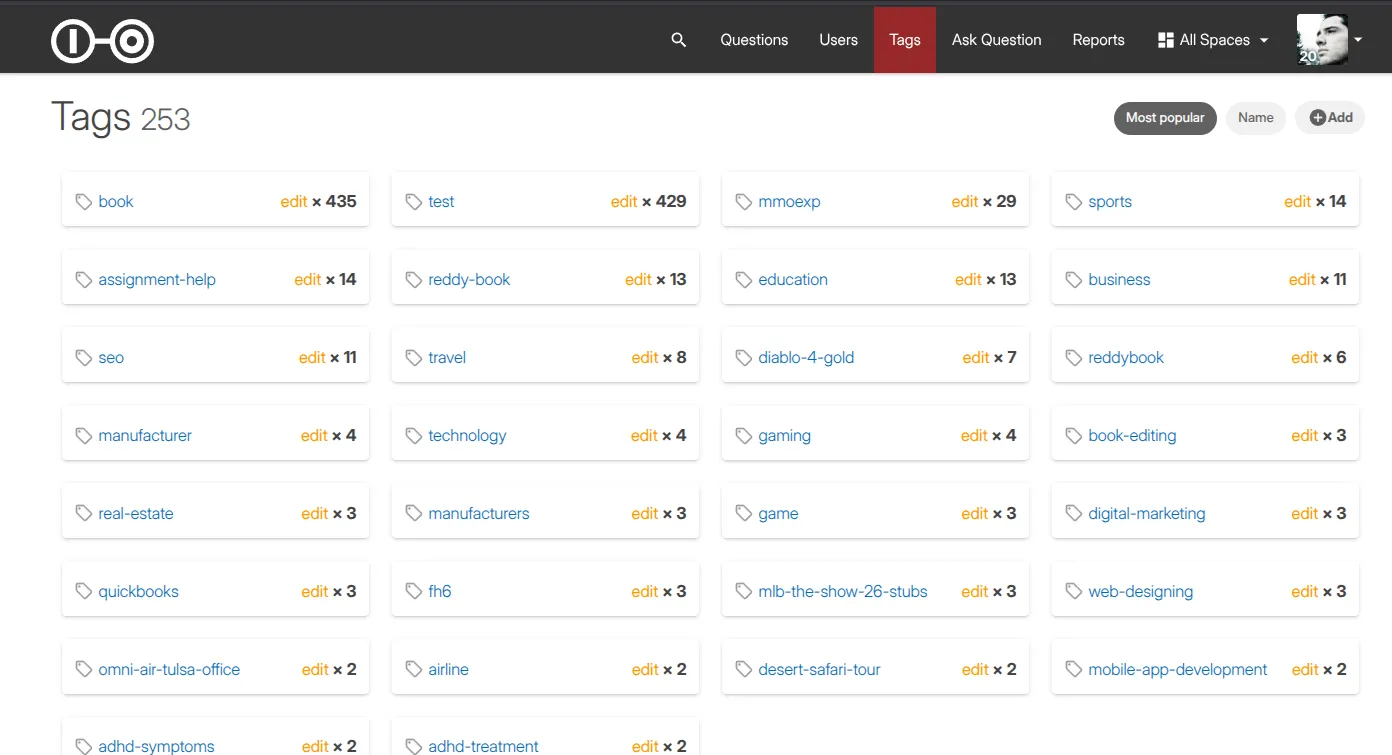Click the tag icon beside reddybook
The width and height of the screenshot is (1392, 755).
click(1074, 358)
